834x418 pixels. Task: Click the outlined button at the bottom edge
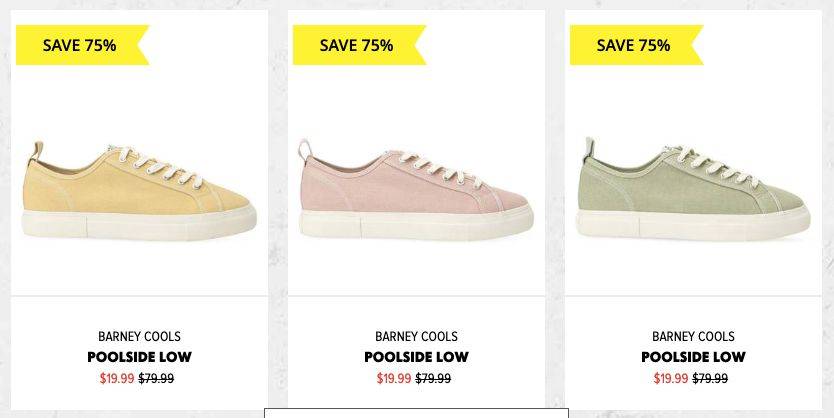coord(416,413)
